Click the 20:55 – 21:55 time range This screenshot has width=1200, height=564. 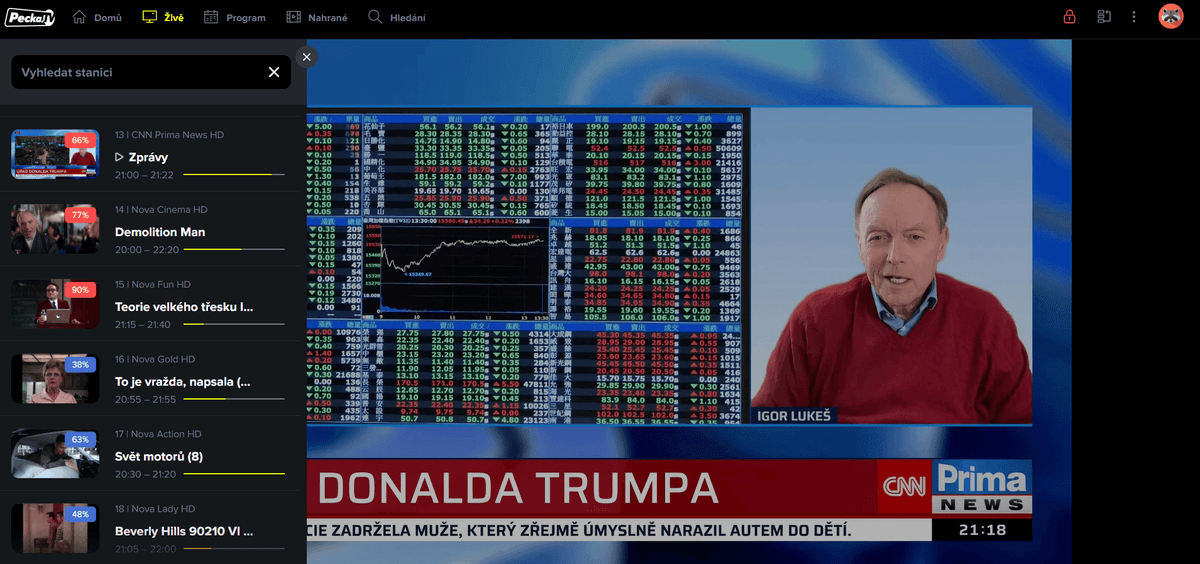pyautogui.click(x=145, y=400)
